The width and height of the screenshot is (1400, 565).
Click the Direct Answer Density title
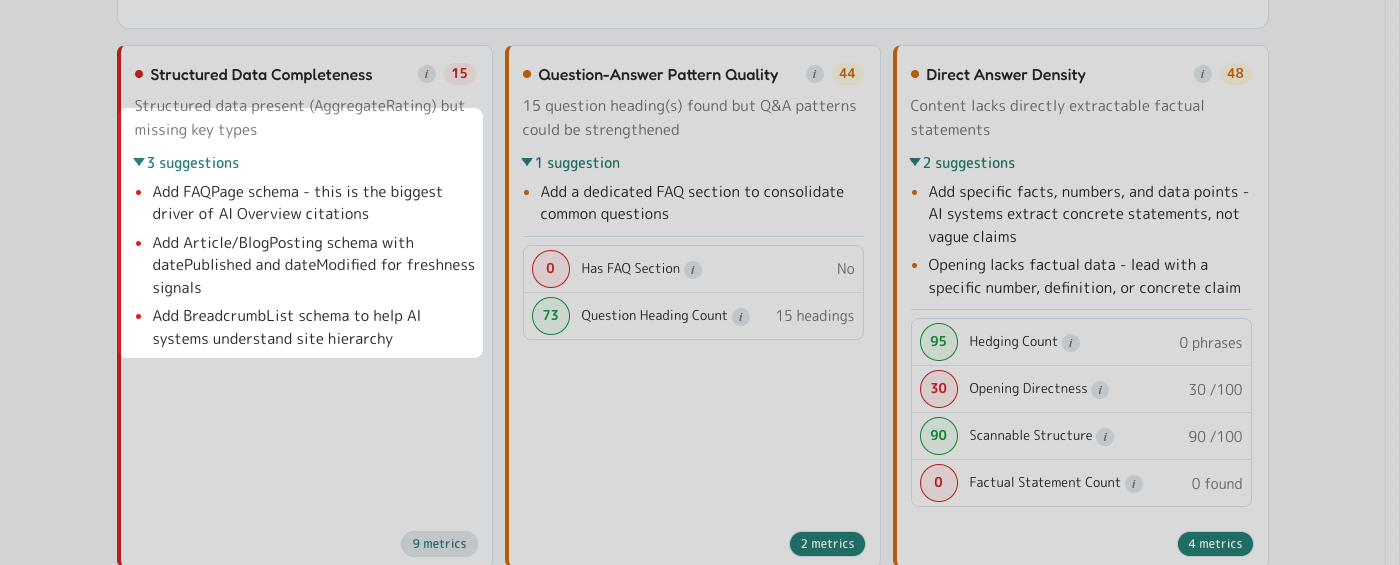point(1006,75)
